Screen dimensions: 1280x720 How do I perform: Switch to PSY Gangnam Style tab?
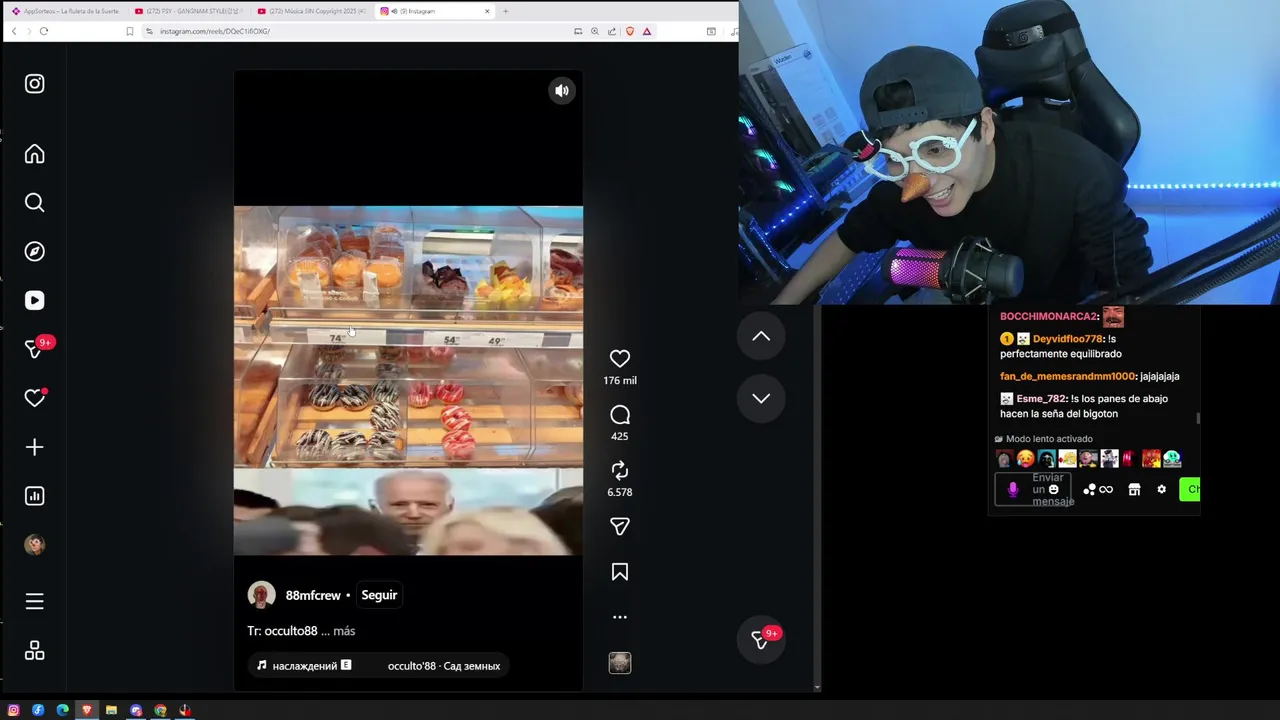tap(188, 11)
